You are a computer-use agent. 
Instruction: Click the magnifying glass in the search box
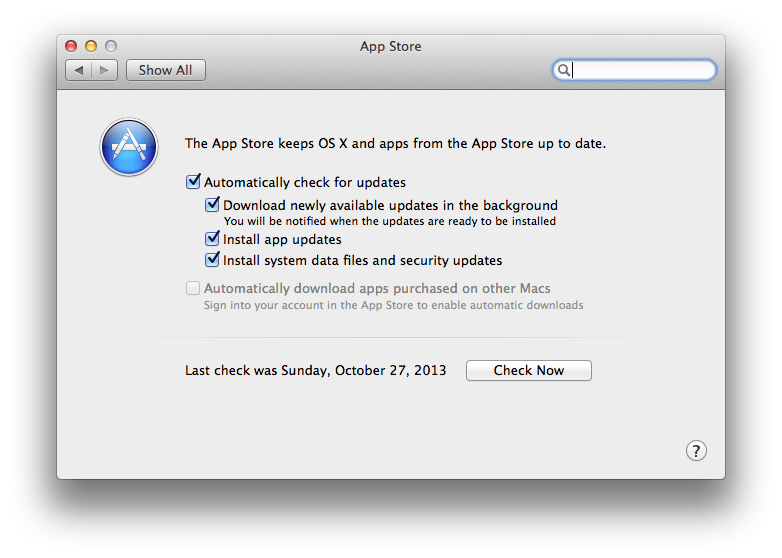564,70
